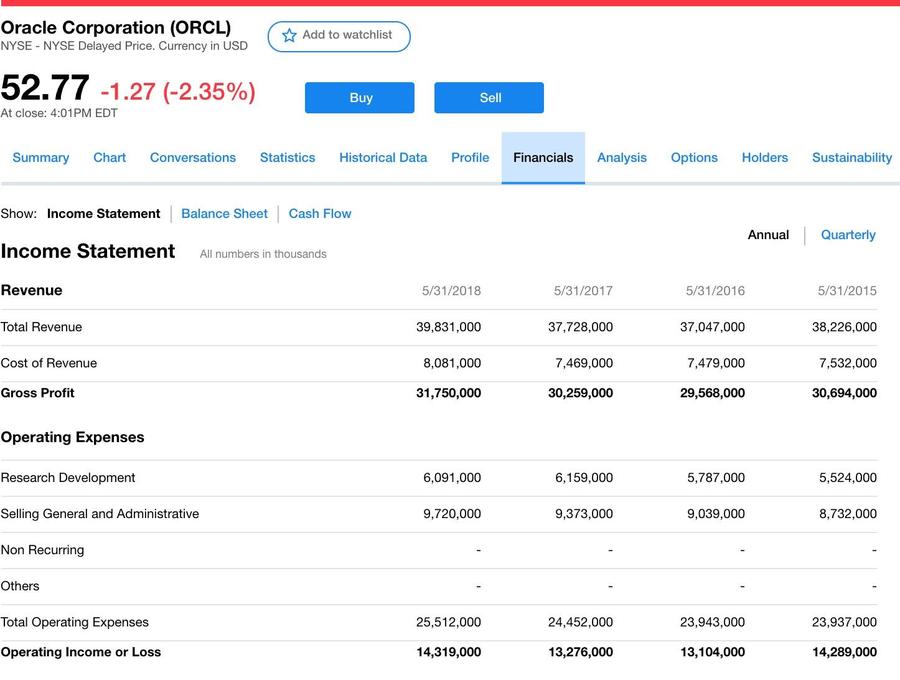Select the Non Recurring row label

click(x=42, y=550)
